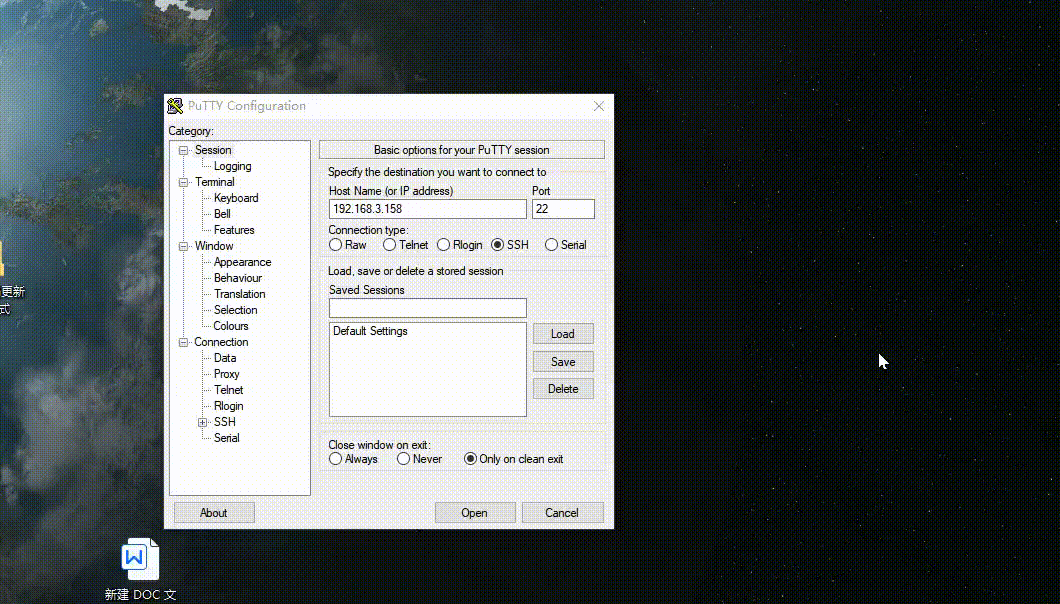Select Default Settings in sessions list
This screenshot has height=604, width=1060.
point(370,331)
